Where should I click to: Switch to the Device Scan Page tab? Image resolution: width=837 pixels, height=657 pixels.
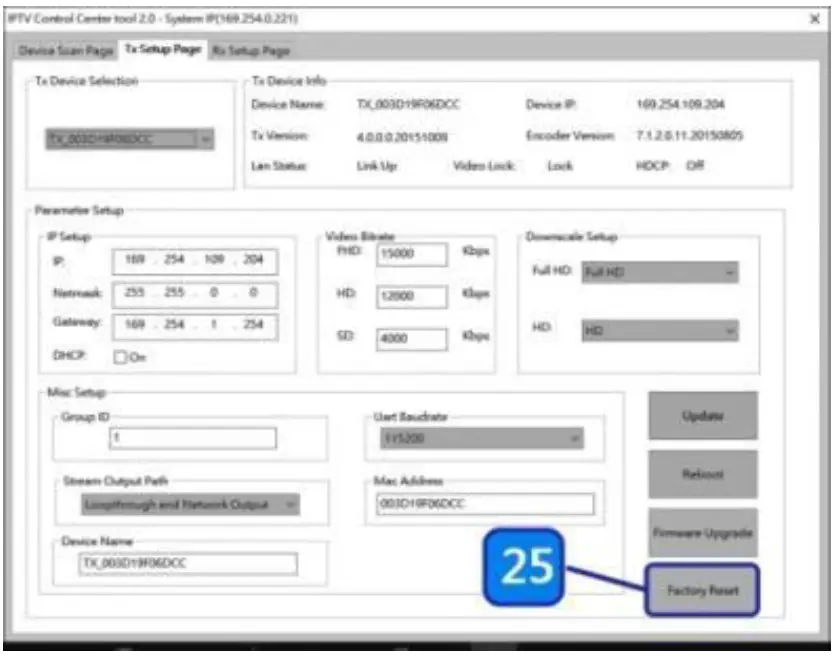65,51
